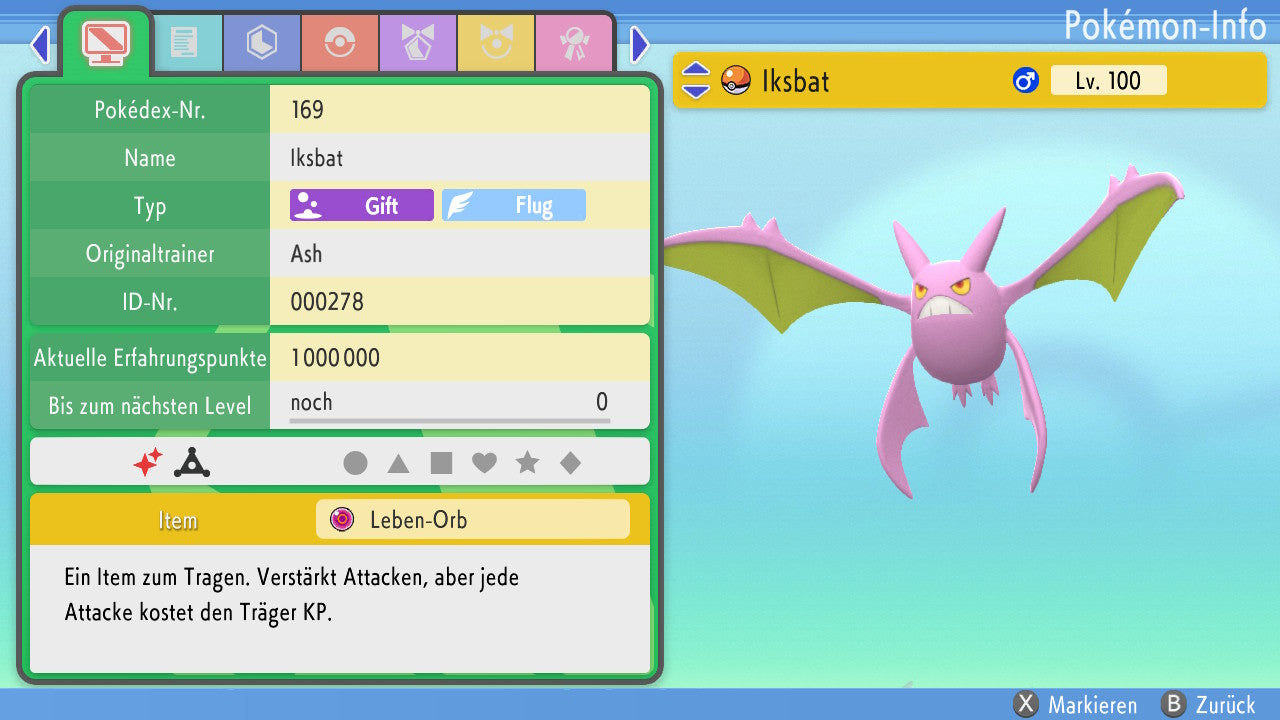
Task: Select the Leben-Orb held item field
Action: pyautogui.click(x=472, y=520)
